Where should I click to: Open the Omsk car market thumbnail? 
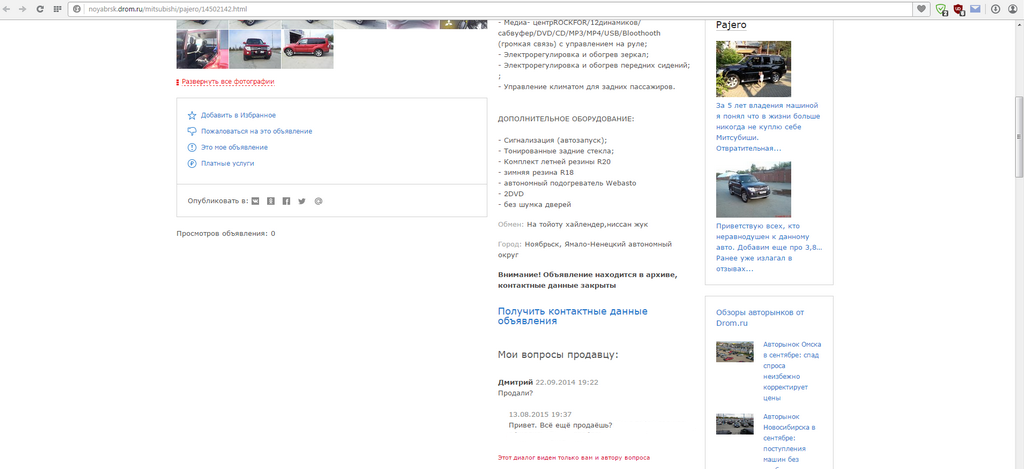pos(735,351)
